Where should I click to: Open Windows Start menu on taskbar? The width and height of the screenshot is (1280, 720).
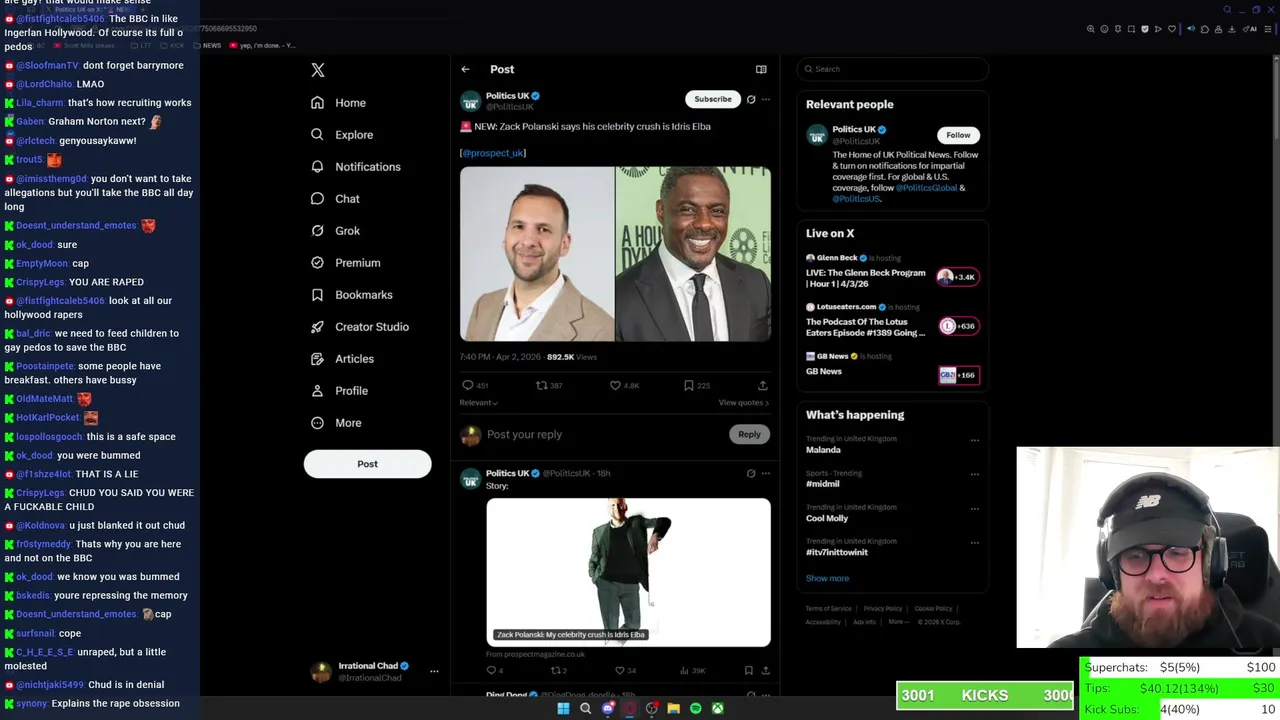tap(563, 709)
